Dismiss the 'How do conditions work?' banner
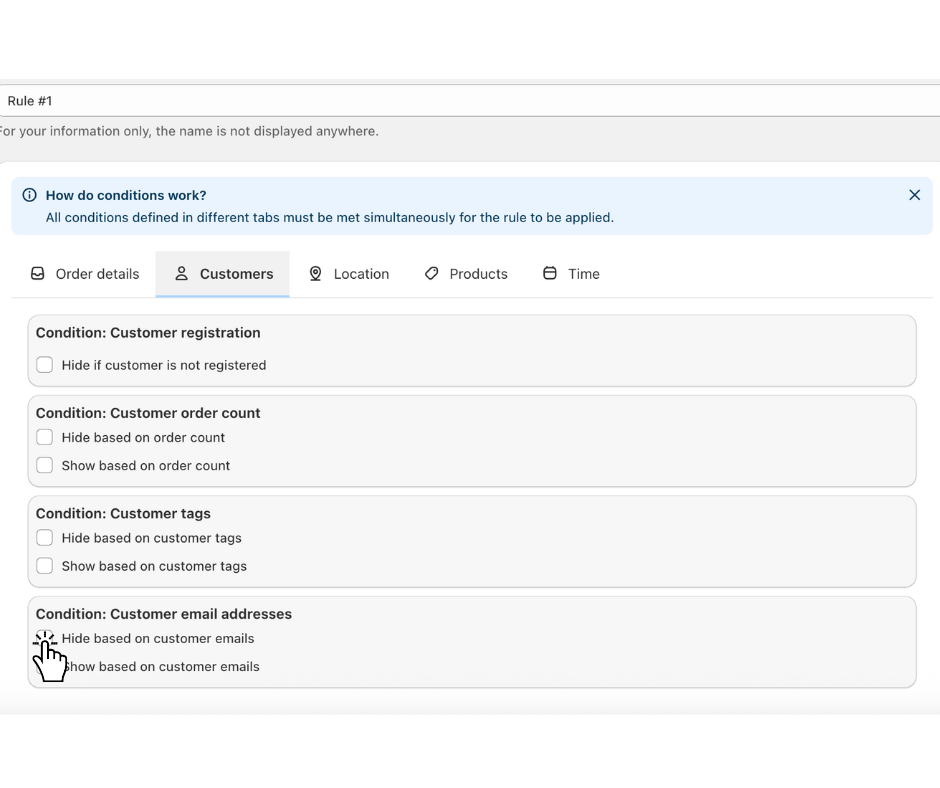Viewport: 940px width, 788px height. coord(914,195)
